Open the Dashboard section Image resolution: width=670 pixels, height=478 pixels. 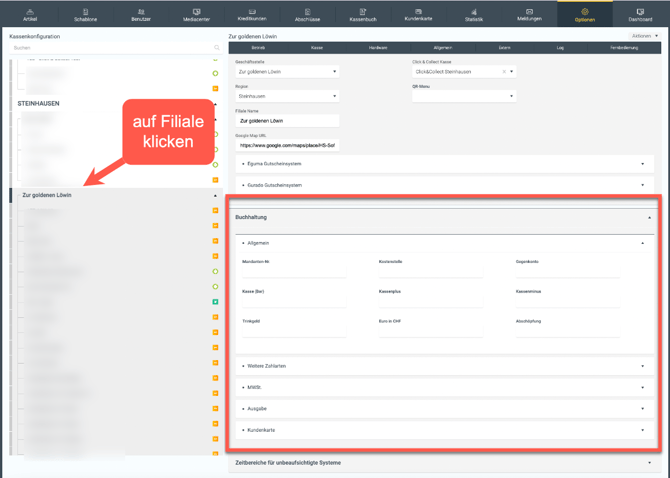click(640, 15)
